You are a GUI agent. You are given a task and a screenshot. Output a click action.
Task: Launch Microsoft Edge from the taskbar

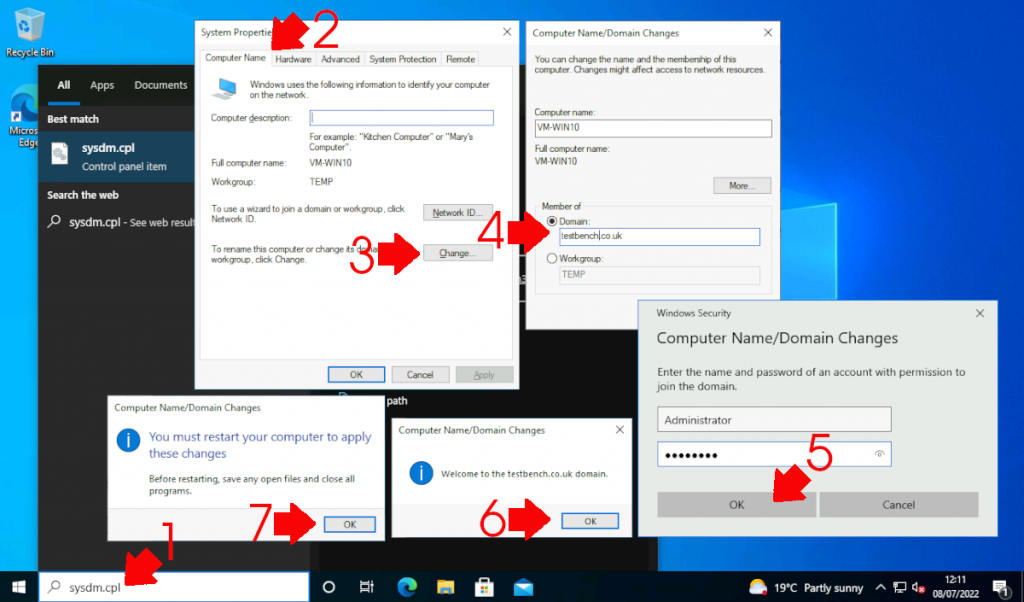point(407,587)
